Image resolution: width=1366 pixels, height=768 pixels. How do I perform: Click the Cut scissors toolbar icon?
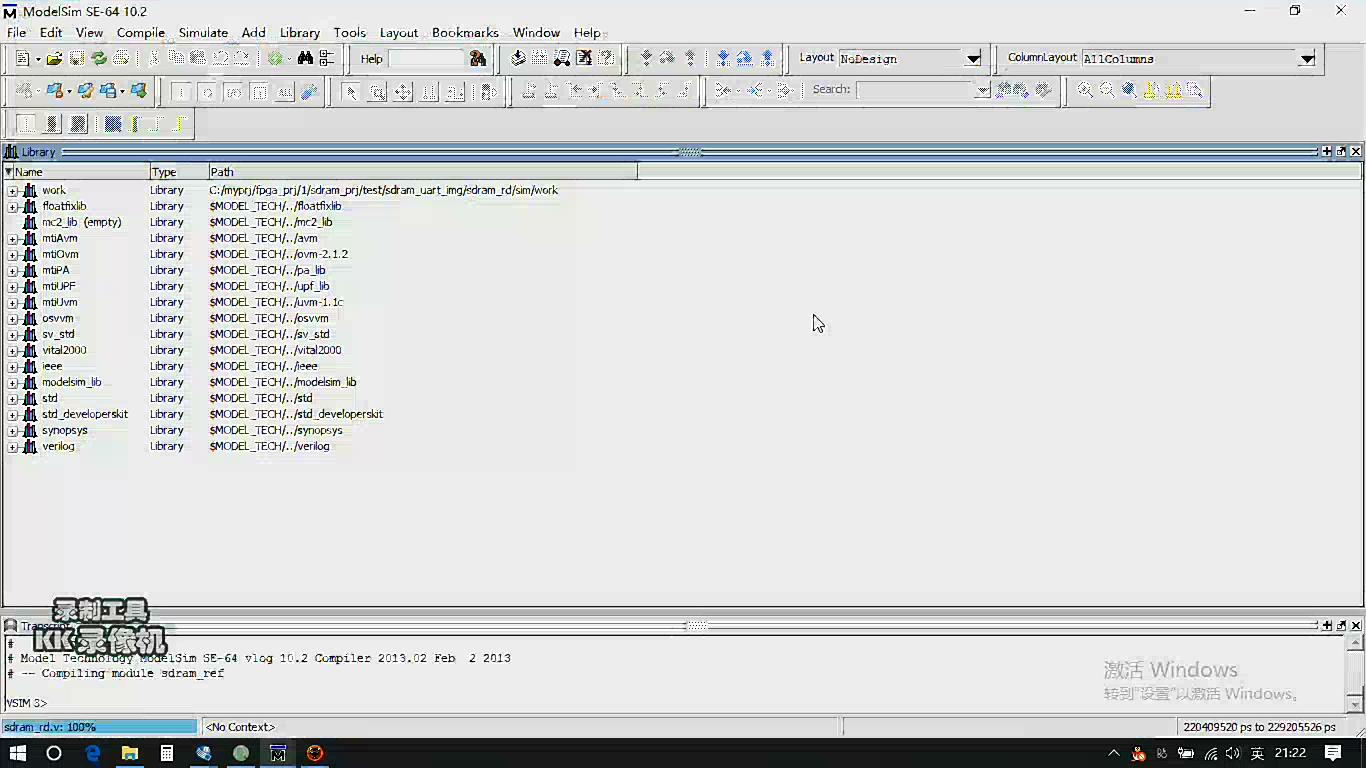(154, 59)
